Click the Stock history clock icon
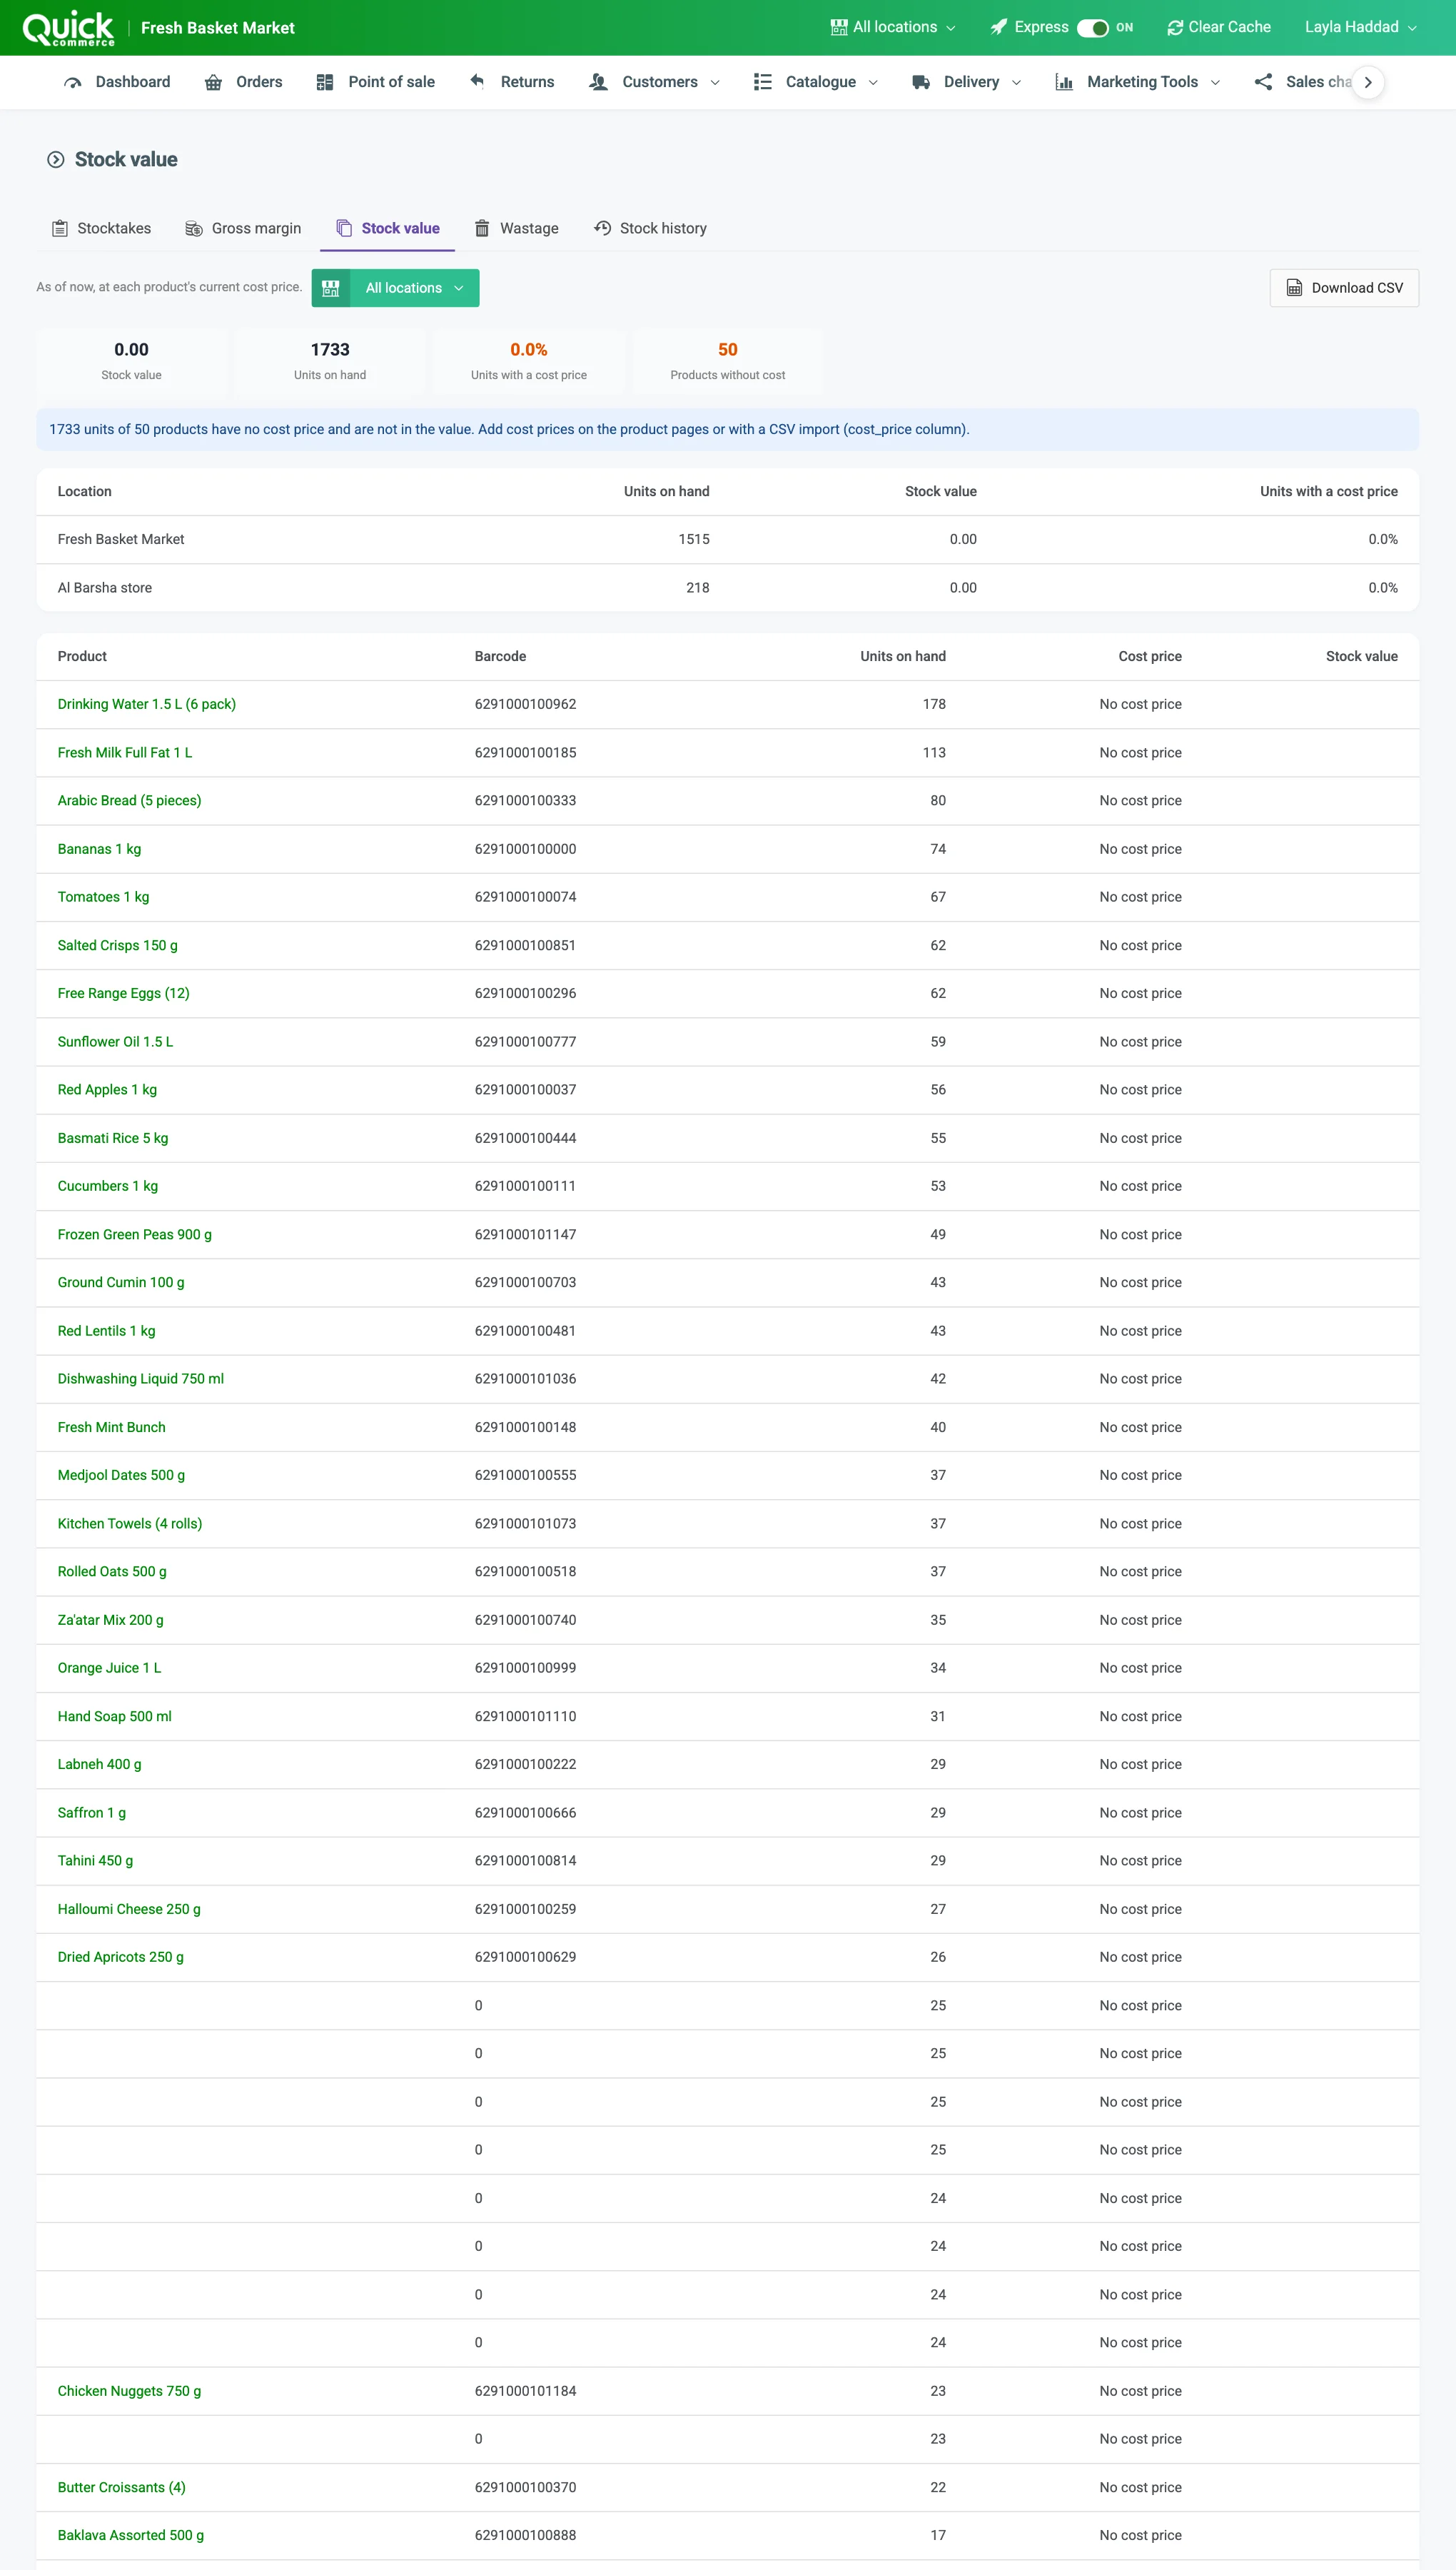Image resolution: width=1456 pixels, height=2570 pixels. (602, 228)
